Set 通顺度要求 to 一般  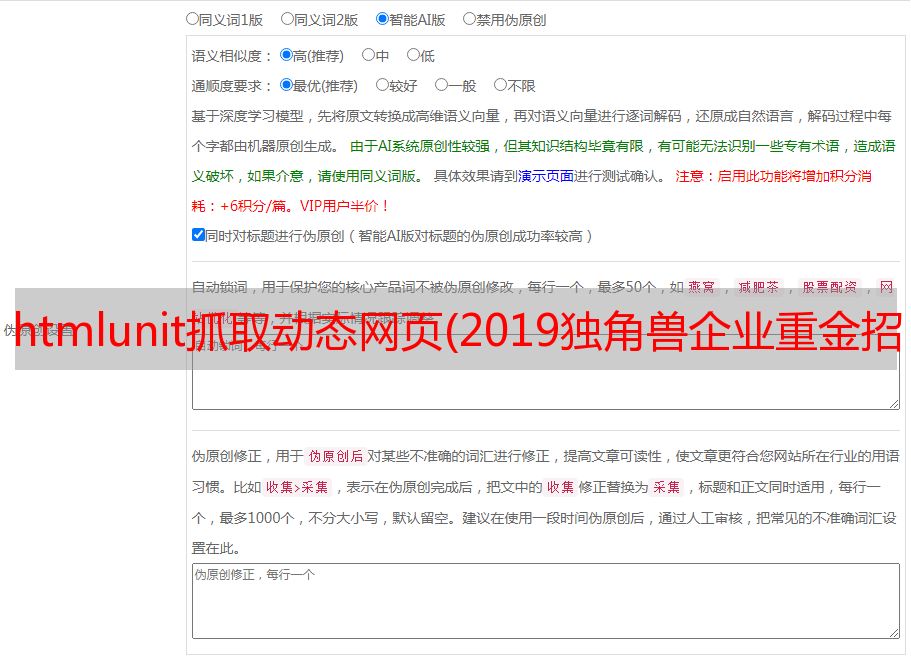441,85
